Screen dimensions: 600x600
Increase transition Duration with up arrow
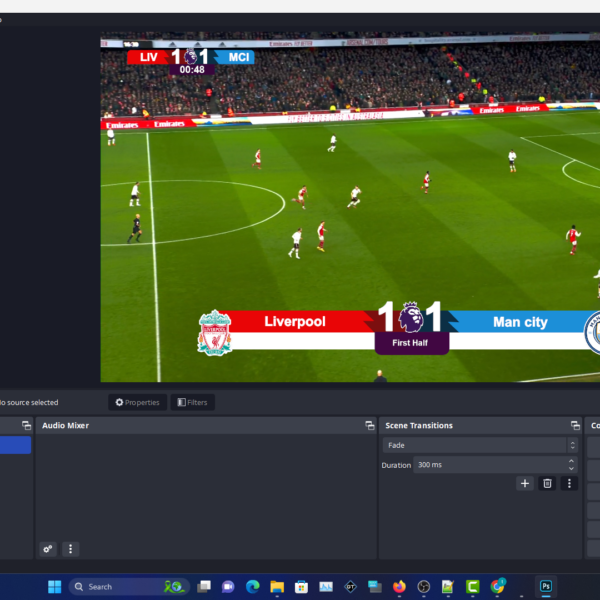tap(571, 461)
